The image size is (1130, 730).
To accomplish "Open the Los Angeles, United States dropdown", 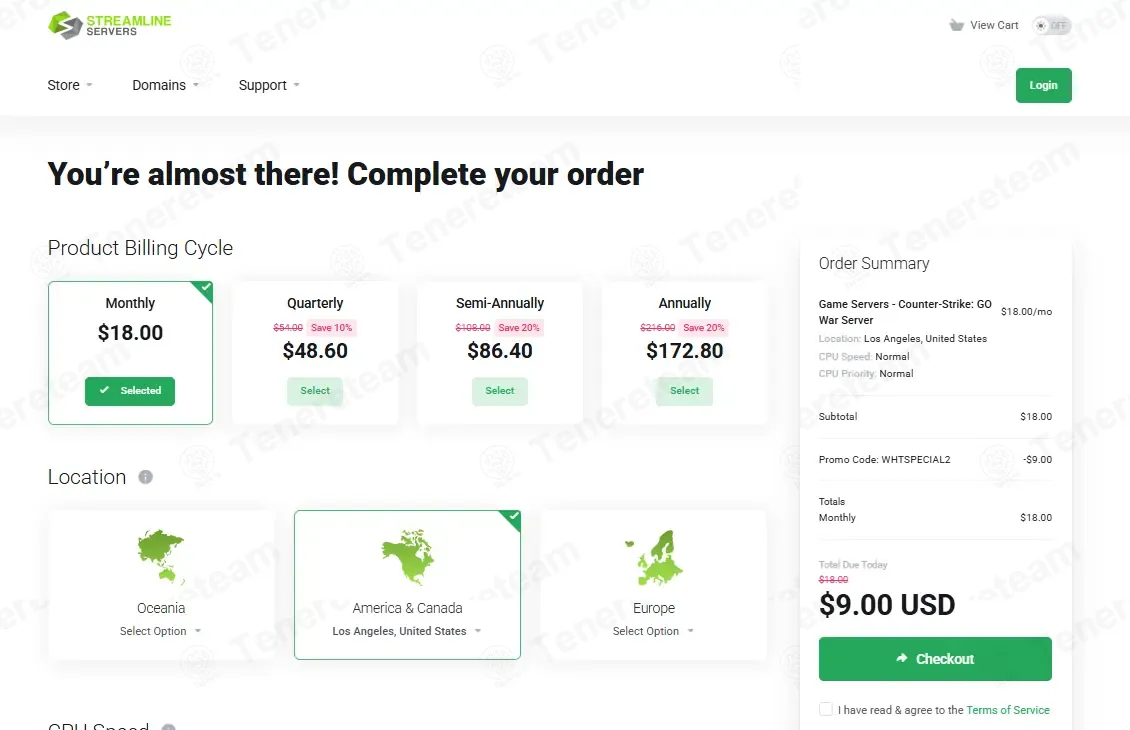I will pos(407,631).
